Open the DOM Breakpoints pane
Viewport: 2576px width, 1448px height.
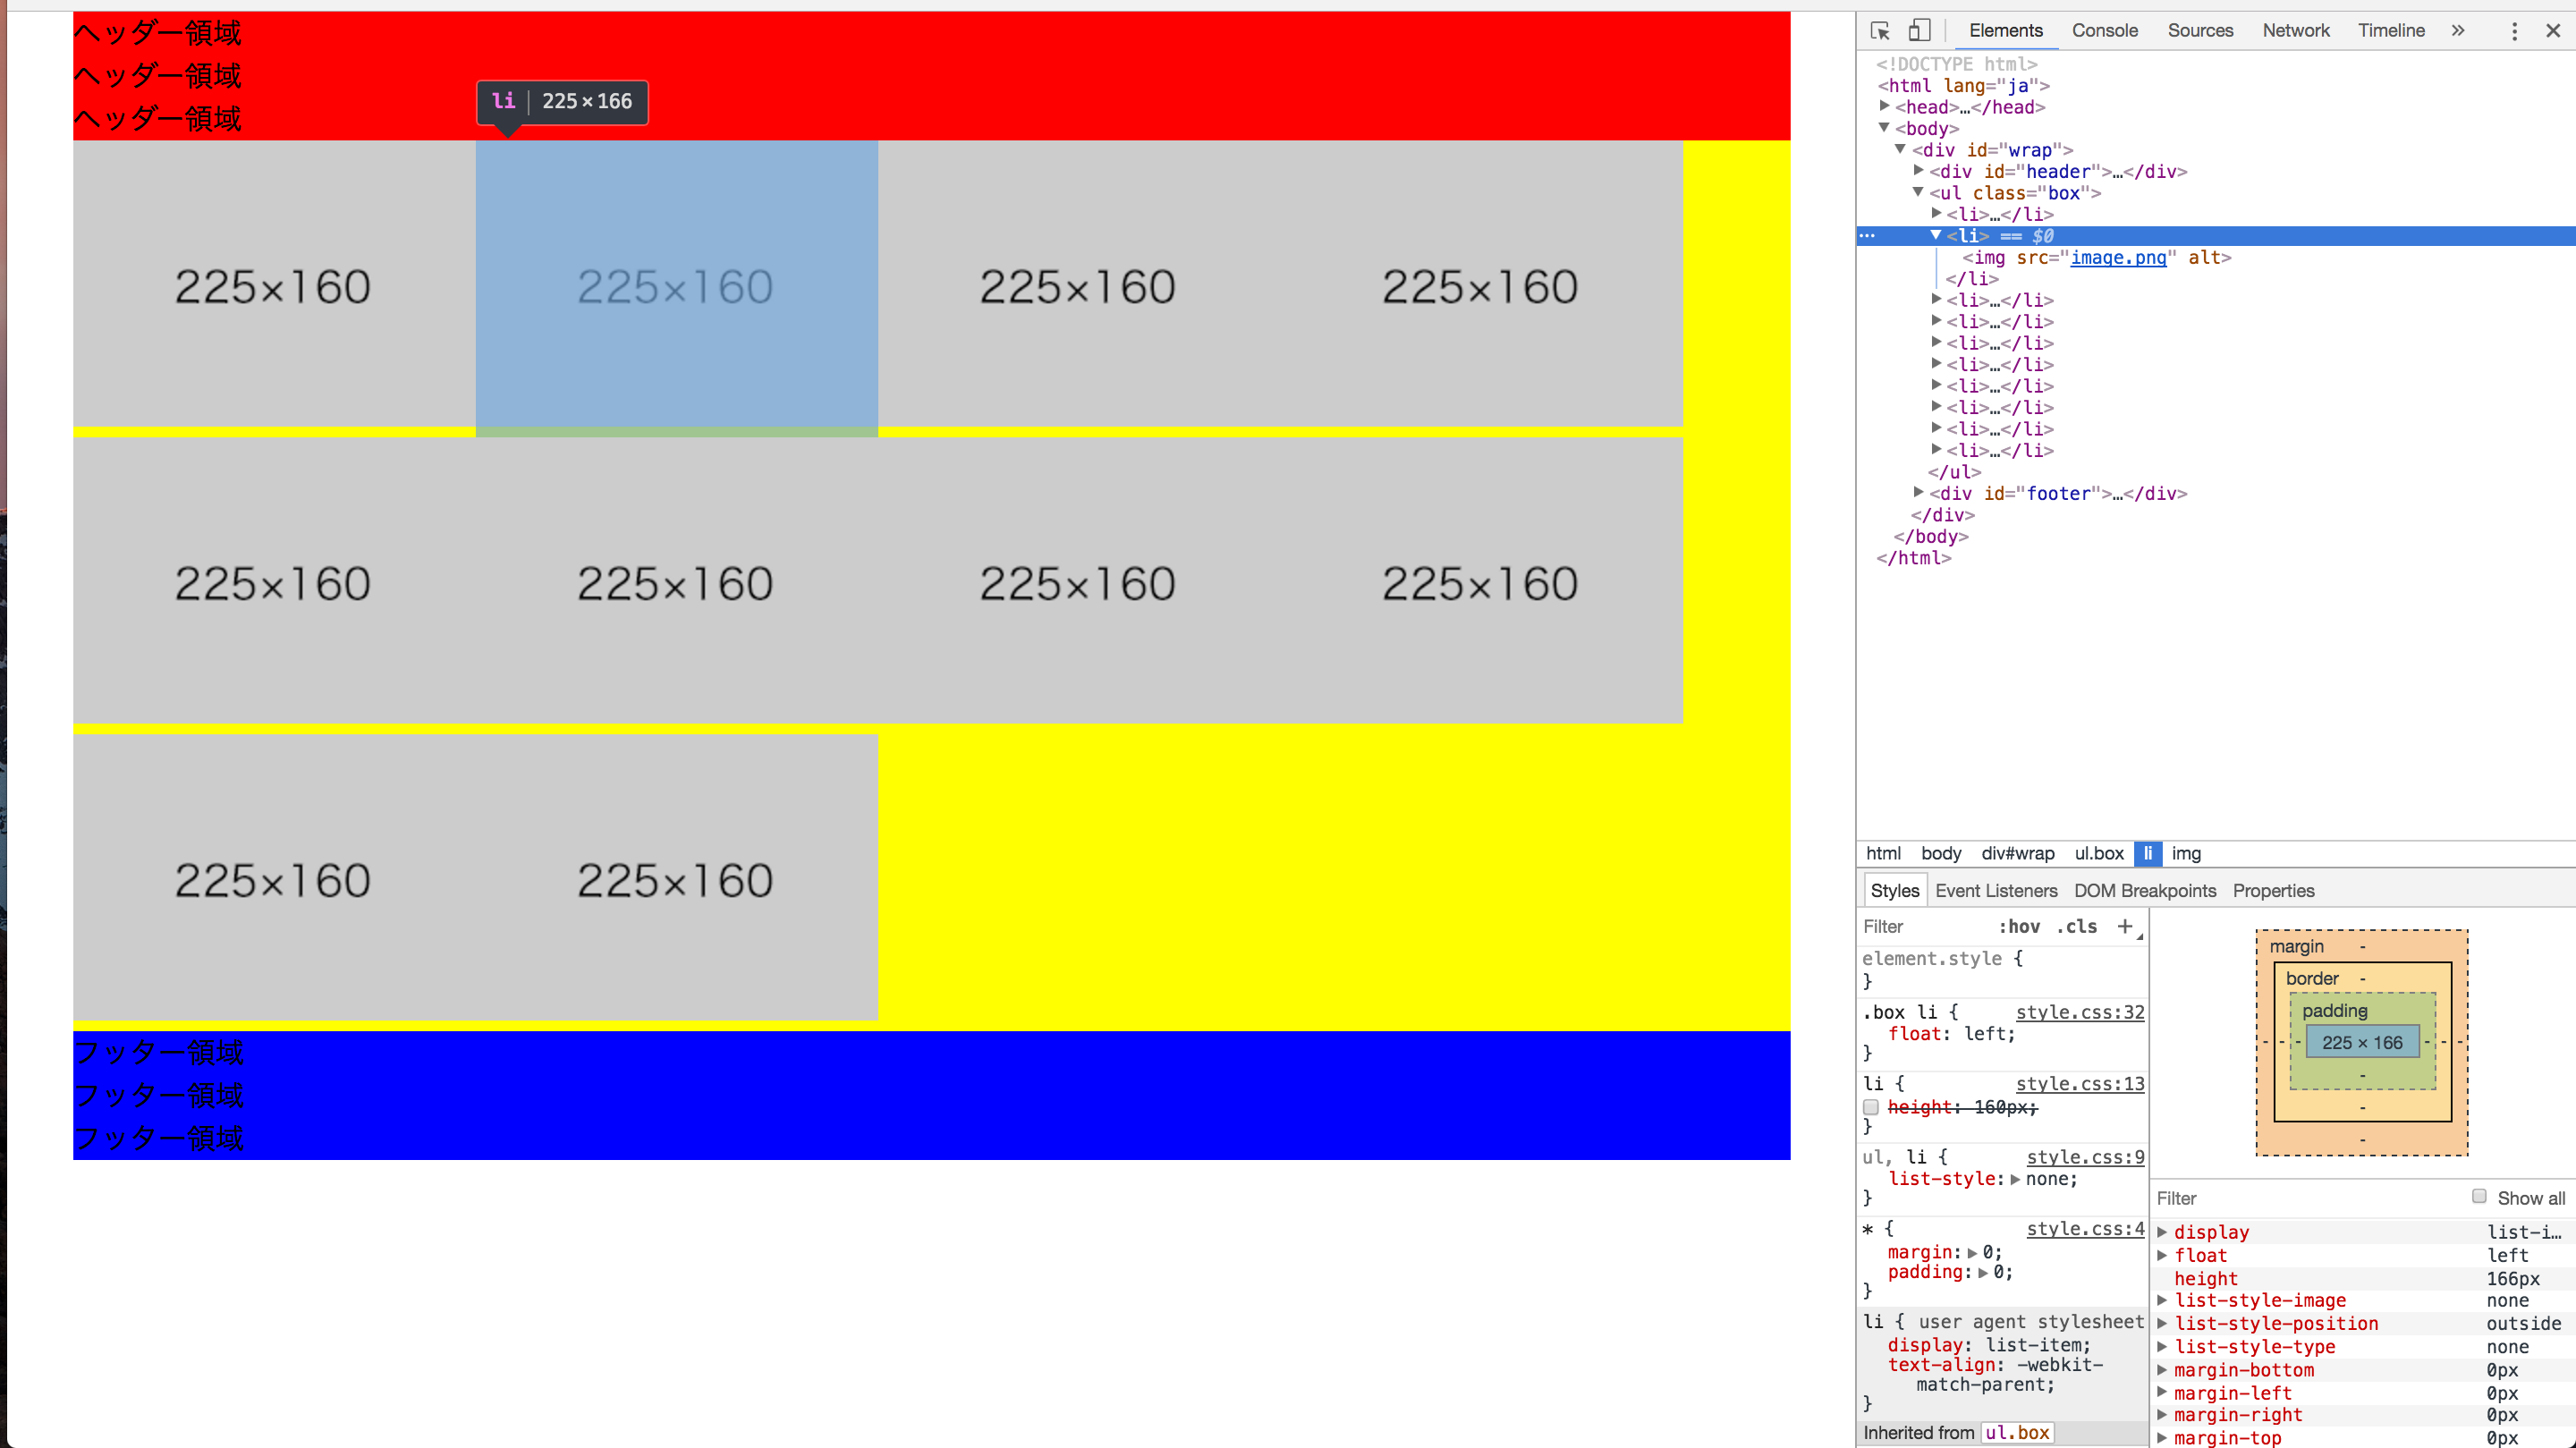(2145, 890)
